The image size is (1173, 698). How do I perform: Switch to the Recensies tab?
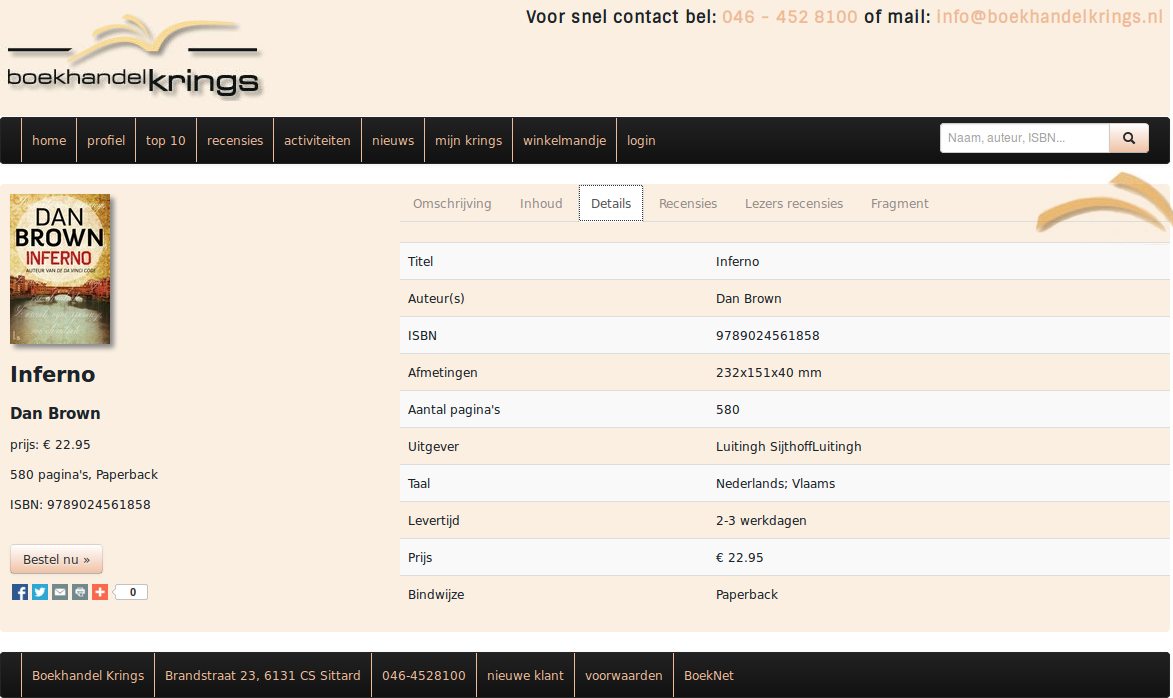point(687,203)
